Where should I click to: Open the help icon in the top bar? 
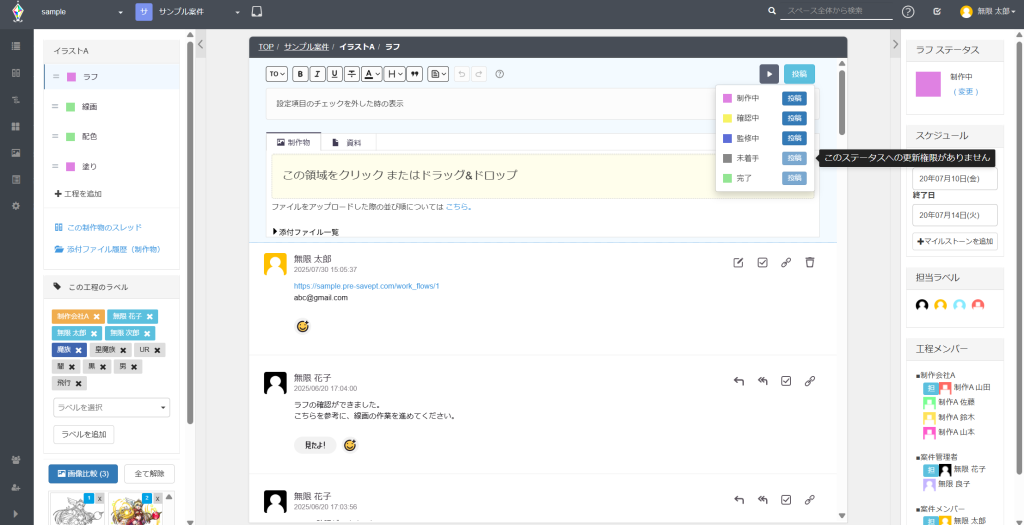tap(908, 12)
